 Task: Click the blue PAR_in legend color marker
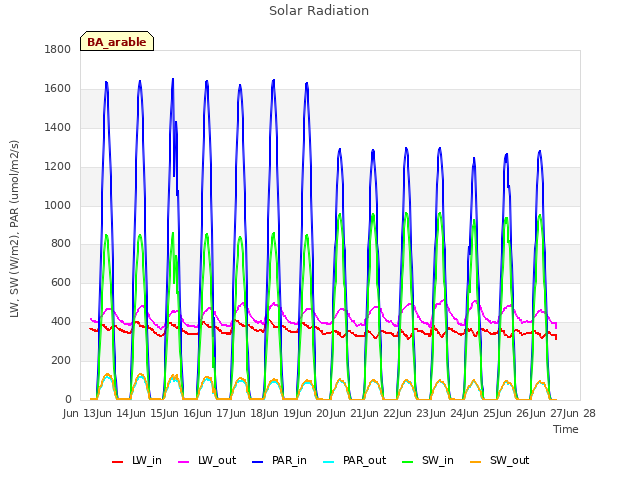pos(258,462)
